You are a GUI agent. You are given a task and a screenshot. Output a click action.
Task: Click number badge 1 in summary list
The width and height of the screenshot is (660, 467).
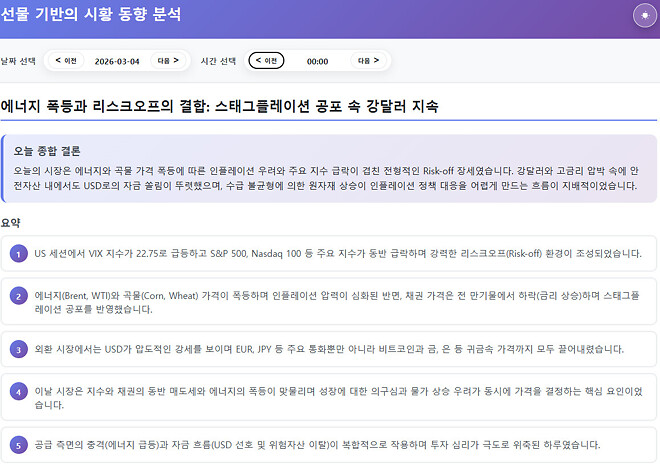[19, 254]
